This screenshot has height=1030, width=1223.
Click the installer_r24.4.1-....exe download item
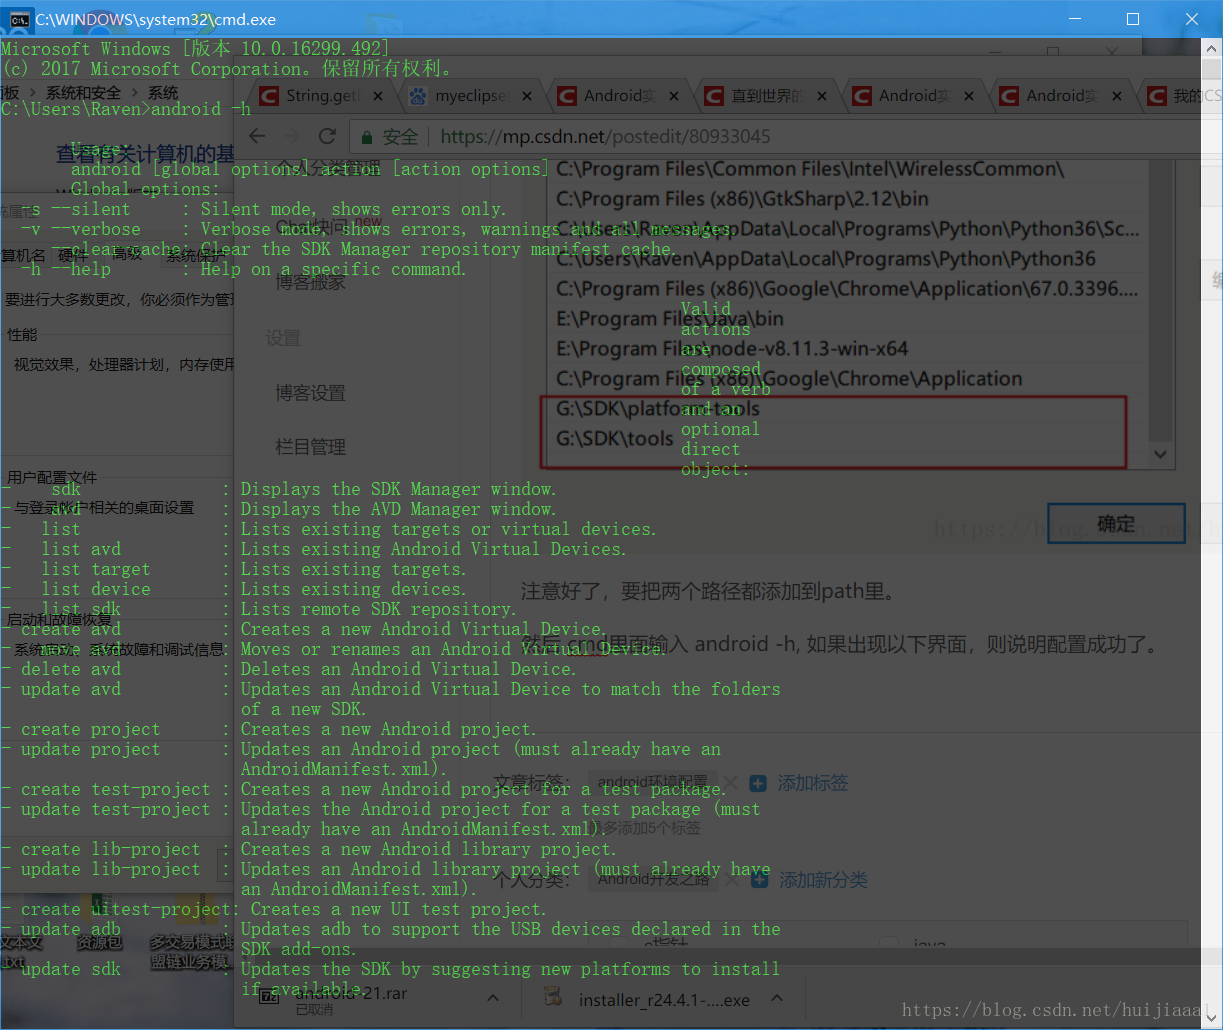click(x=663, y=998)
